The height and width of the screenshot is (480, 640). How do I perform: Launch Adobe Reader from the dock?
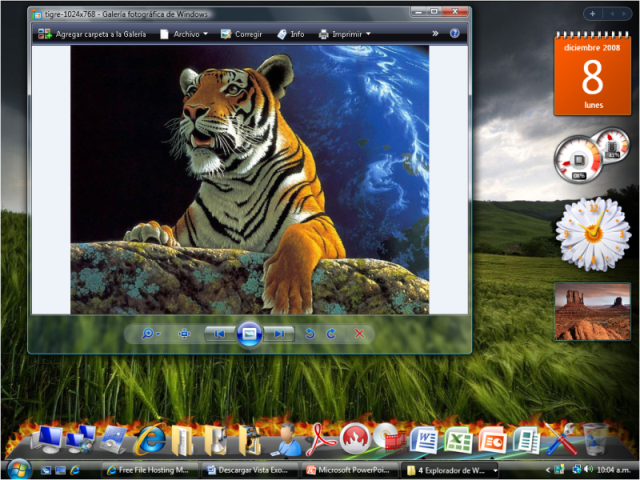point(318,438)
